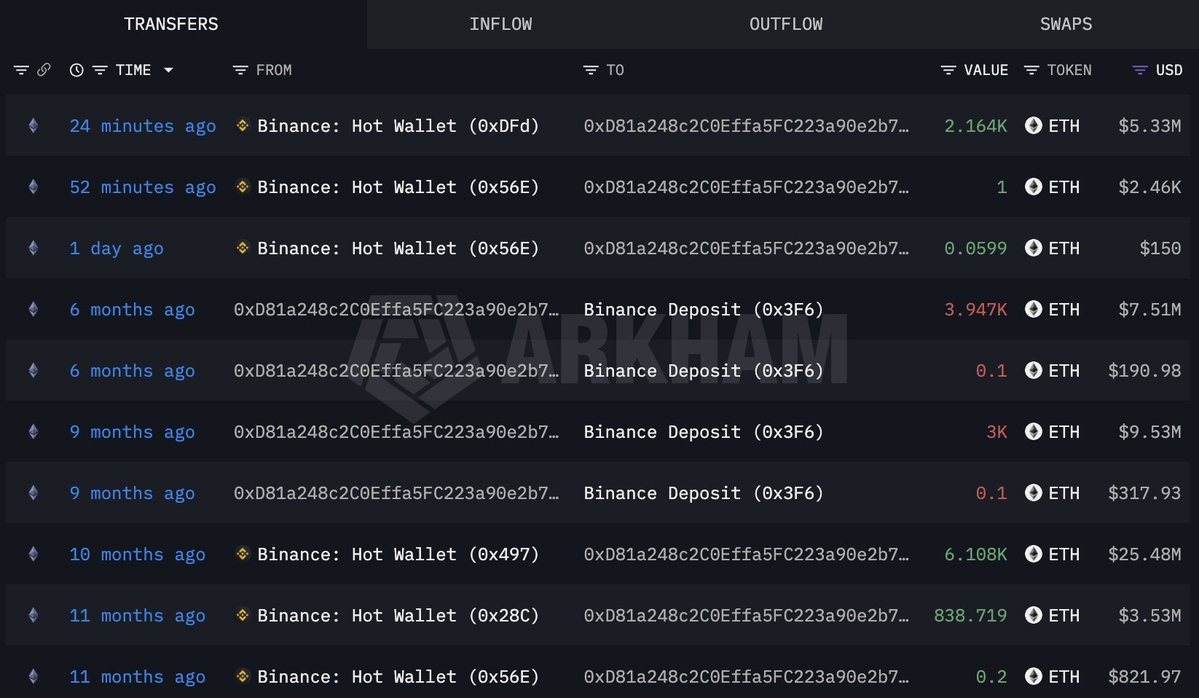Image resolution: width=1199 pixels, height=698 pixels.
Task: Open Binance: Hot Wallet (0x497) entity
Action: coord(398,554)
